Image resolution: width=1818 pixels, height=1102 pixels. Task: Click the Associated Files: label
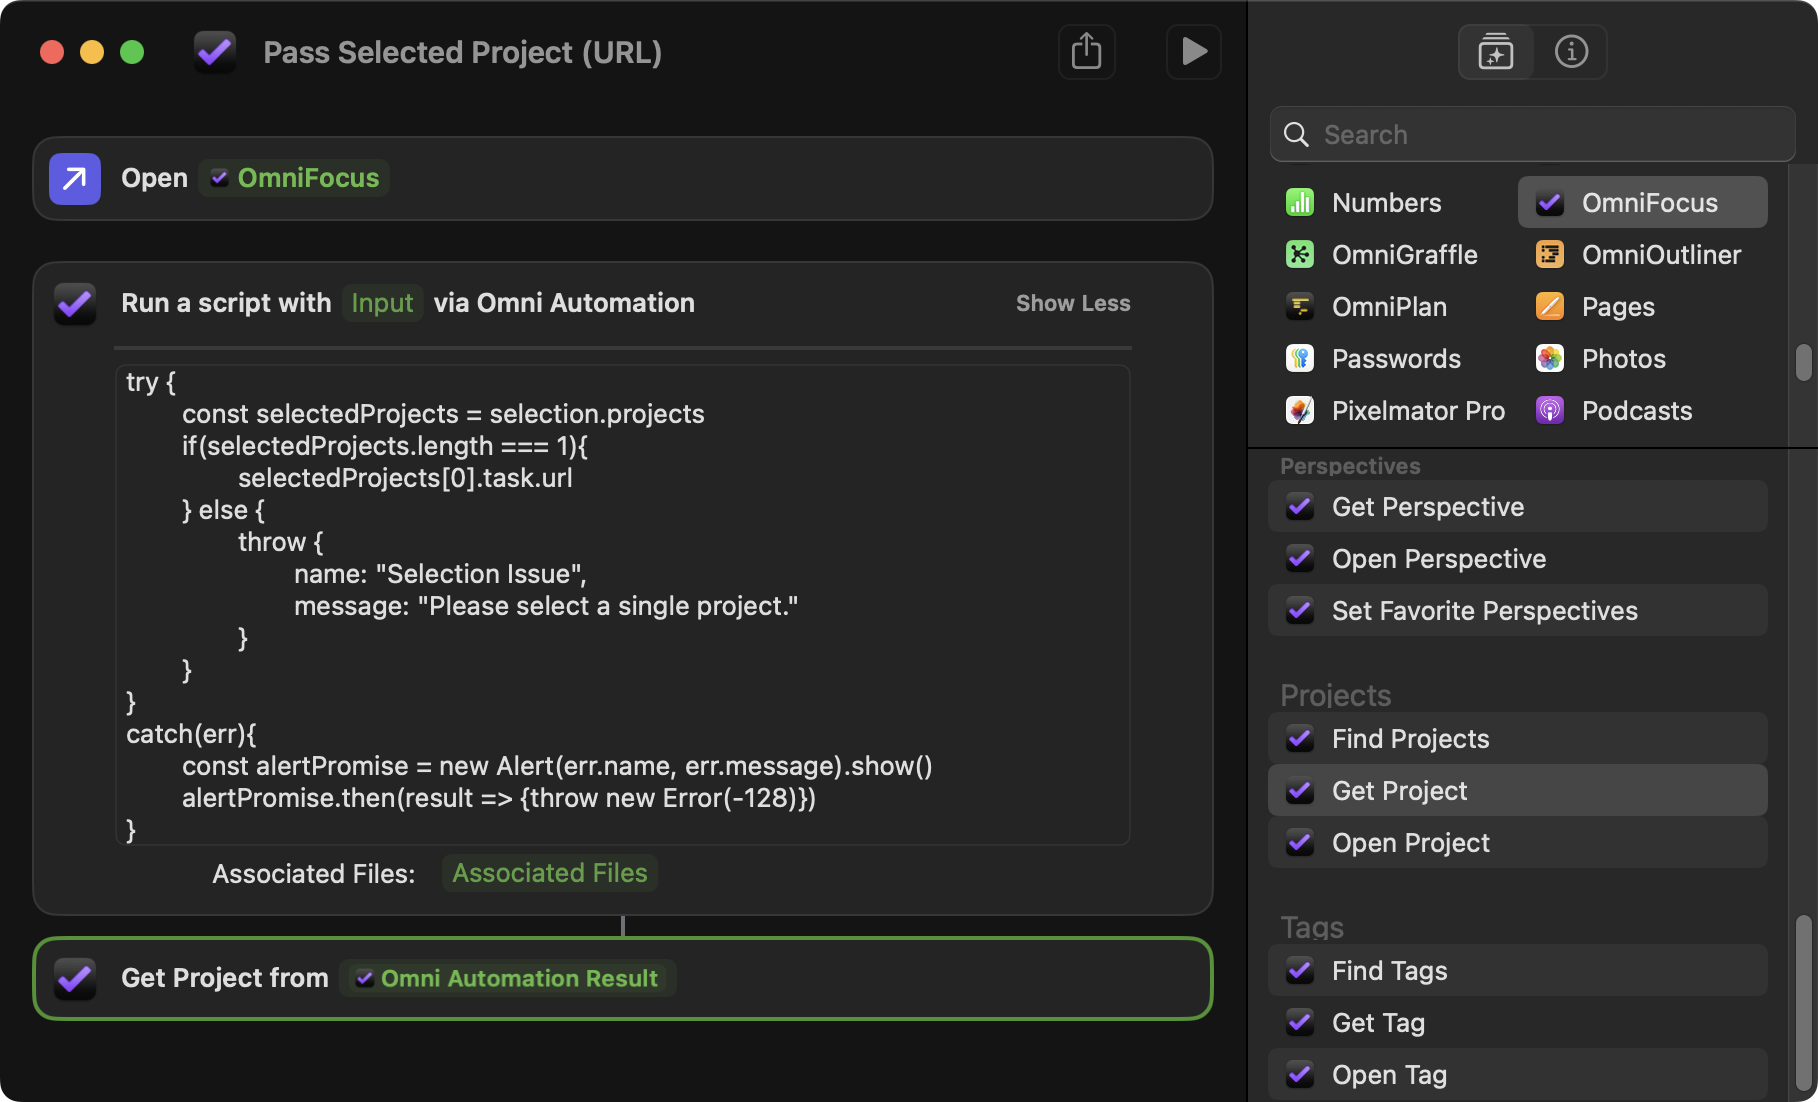[x=313, y=874]
